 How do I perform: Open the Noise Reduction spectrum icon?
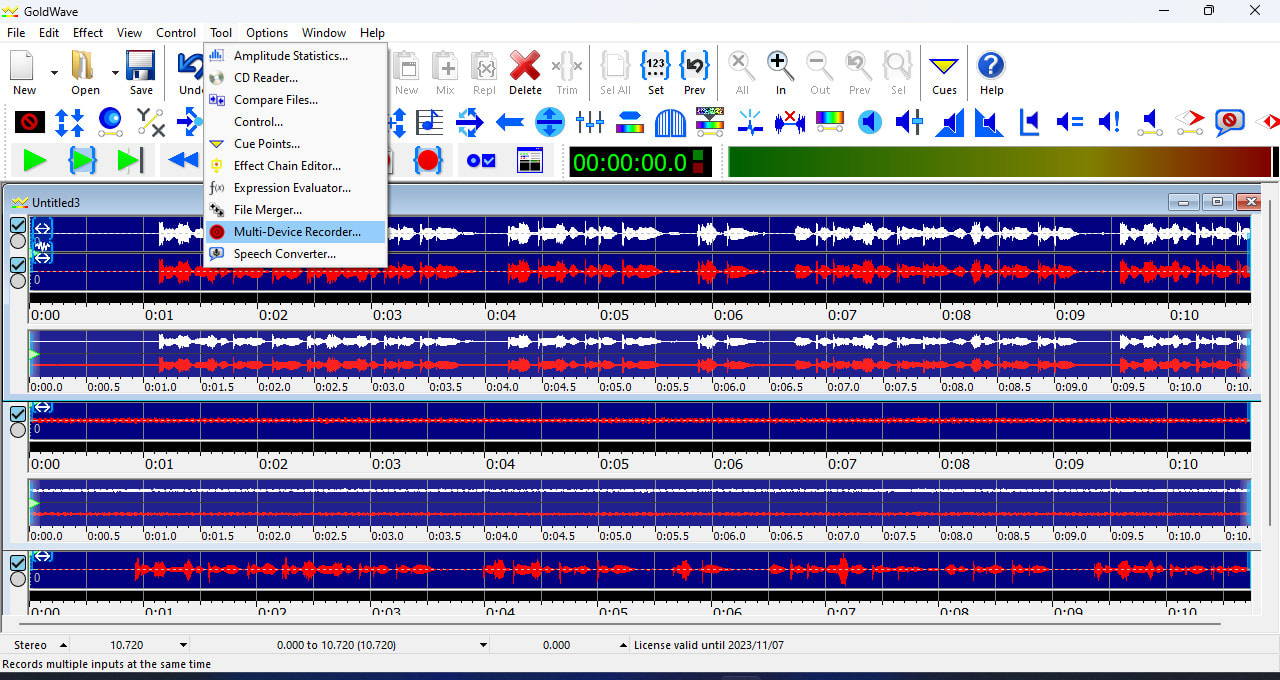point(710,123)
